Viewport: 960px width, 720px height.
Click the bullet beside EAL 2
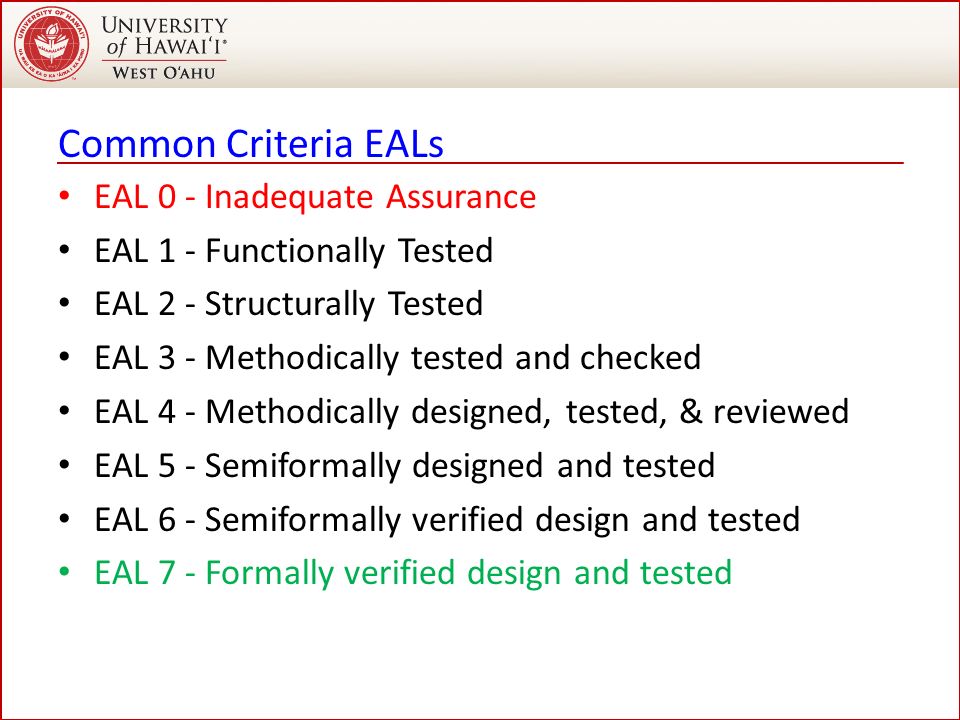coord(65,304)
